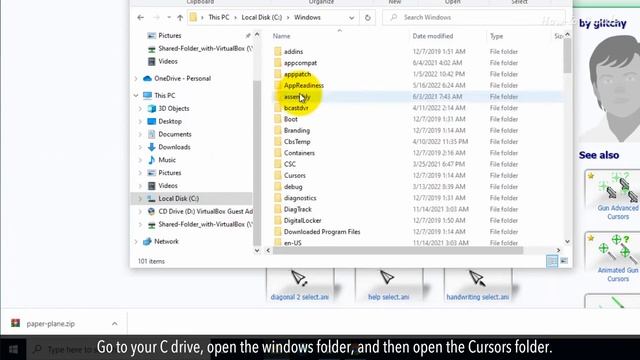
Task: Select the Branding folder icon
Action: pyautogui.click(x=278, y=130)
